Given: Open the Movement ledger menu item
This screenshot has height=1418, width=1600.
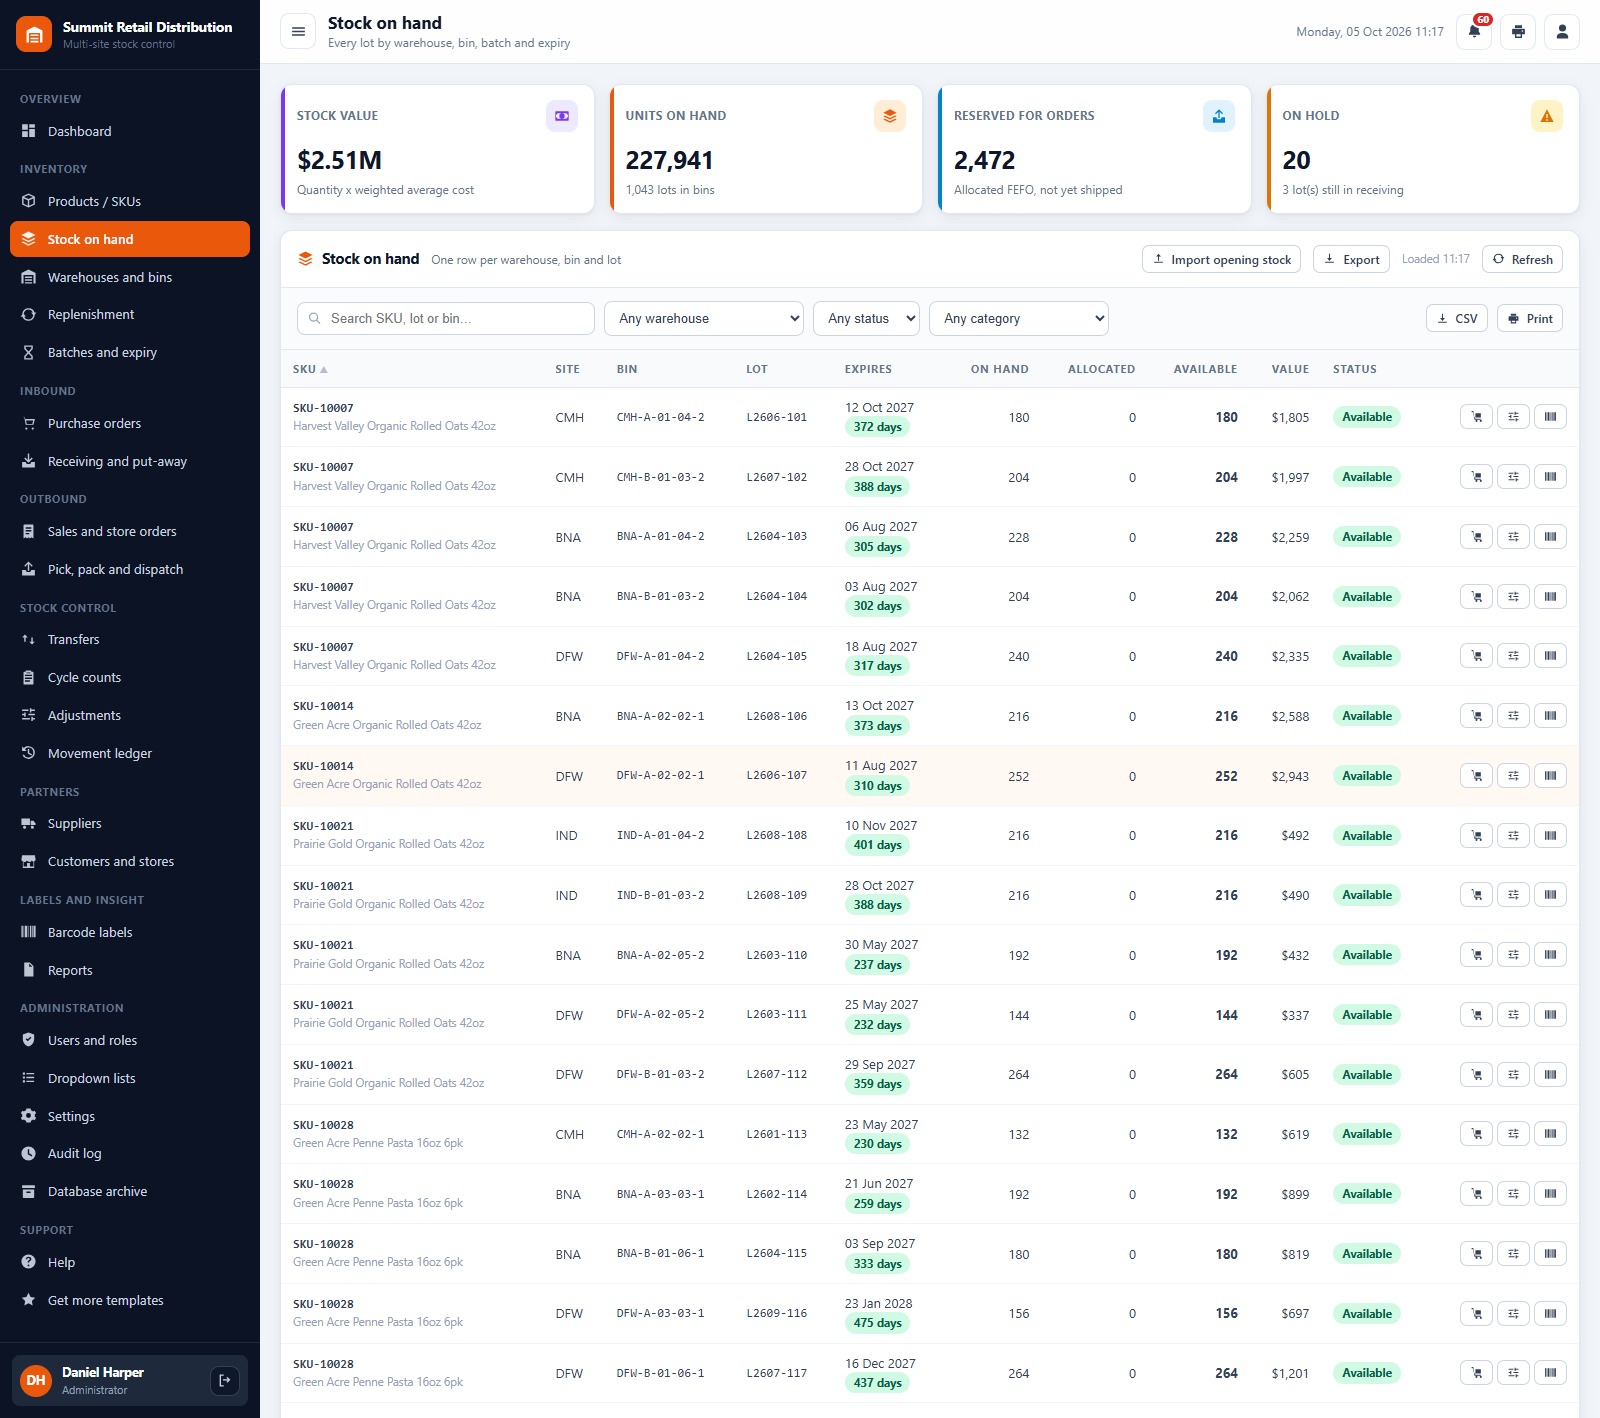Looking at the screenshot, I should (x=130, y=753).
